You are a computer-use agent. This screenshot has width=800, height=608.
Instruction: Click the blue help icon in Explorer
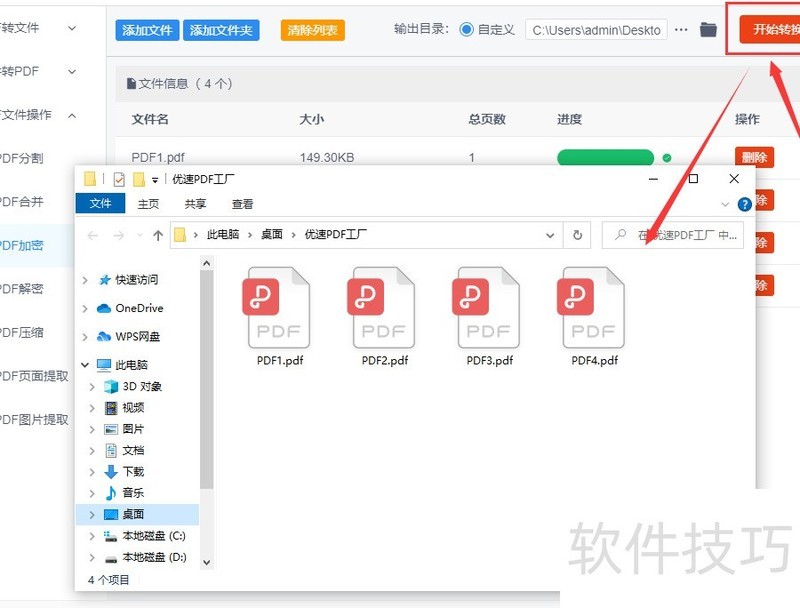[745, 203]
